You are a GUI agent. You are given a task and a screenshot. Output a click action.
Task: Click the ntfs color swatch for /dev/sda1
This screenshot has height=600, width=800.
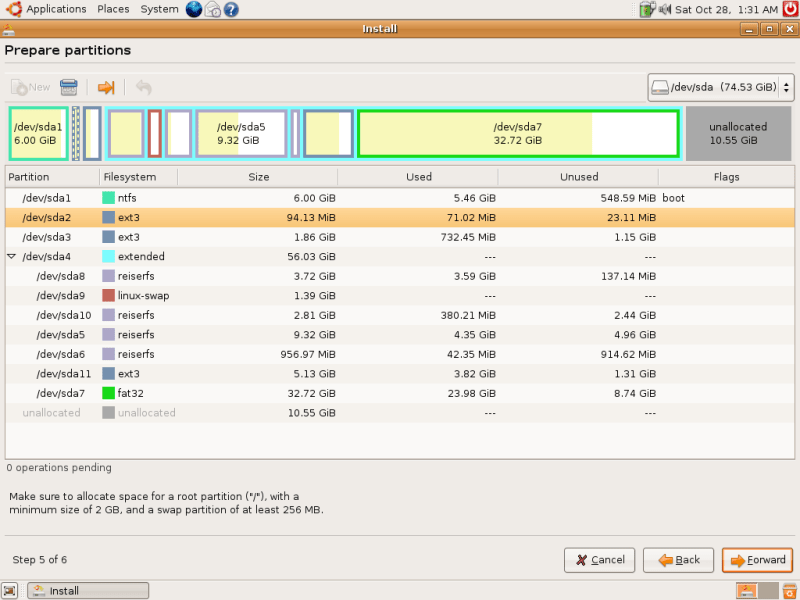(x=108, y=197)
